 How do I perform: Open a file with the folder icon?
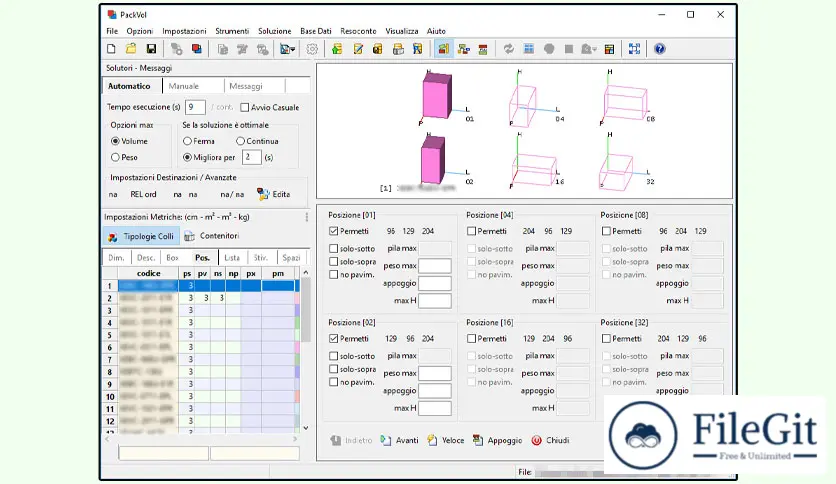click(x=131, y=49)
